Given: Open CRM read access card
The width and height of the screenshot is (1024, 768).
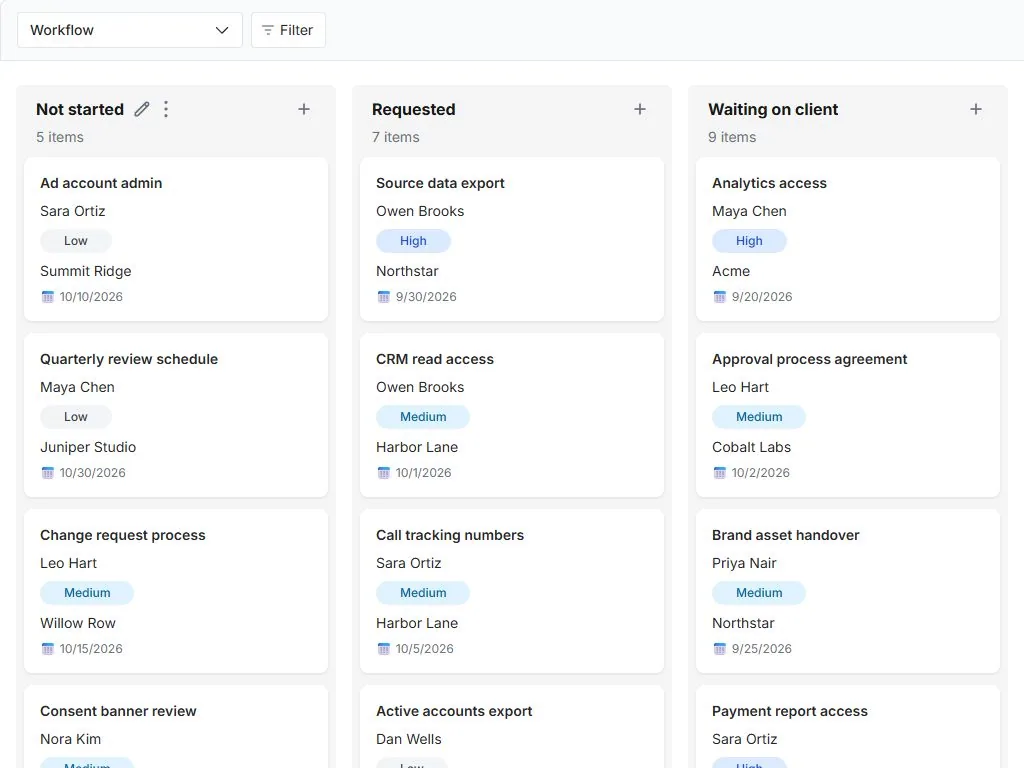Looking at the screenshot, I should click(512, 415).
